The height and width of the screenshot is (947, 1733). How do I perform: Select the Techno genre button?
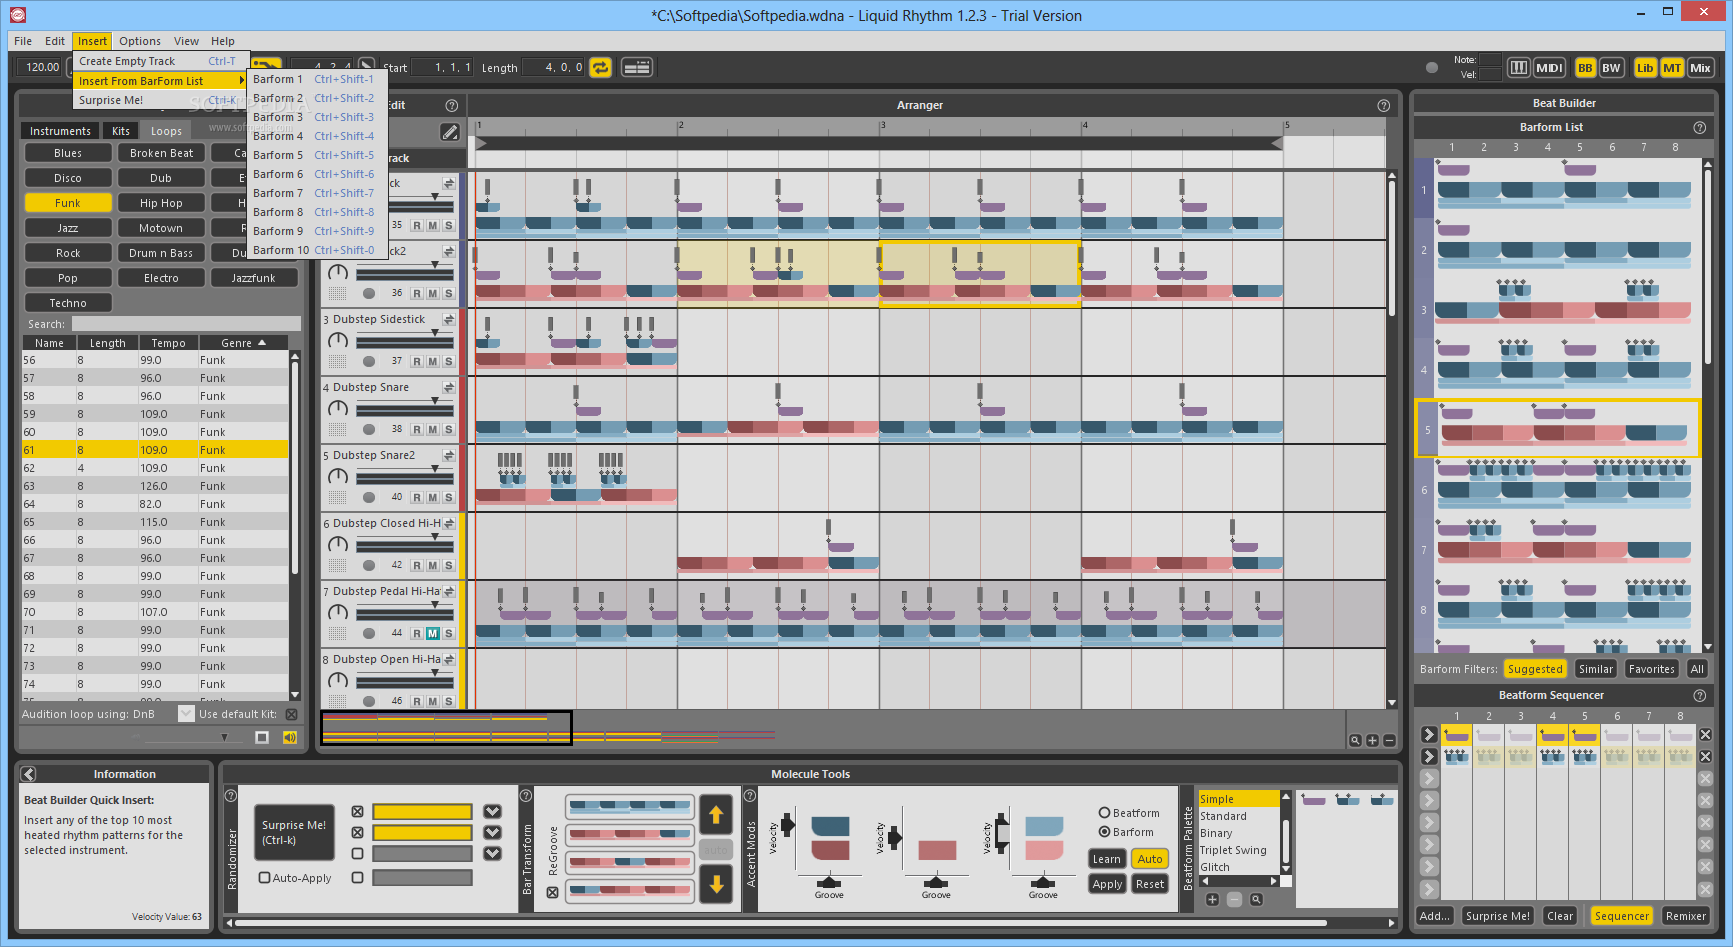68,303
